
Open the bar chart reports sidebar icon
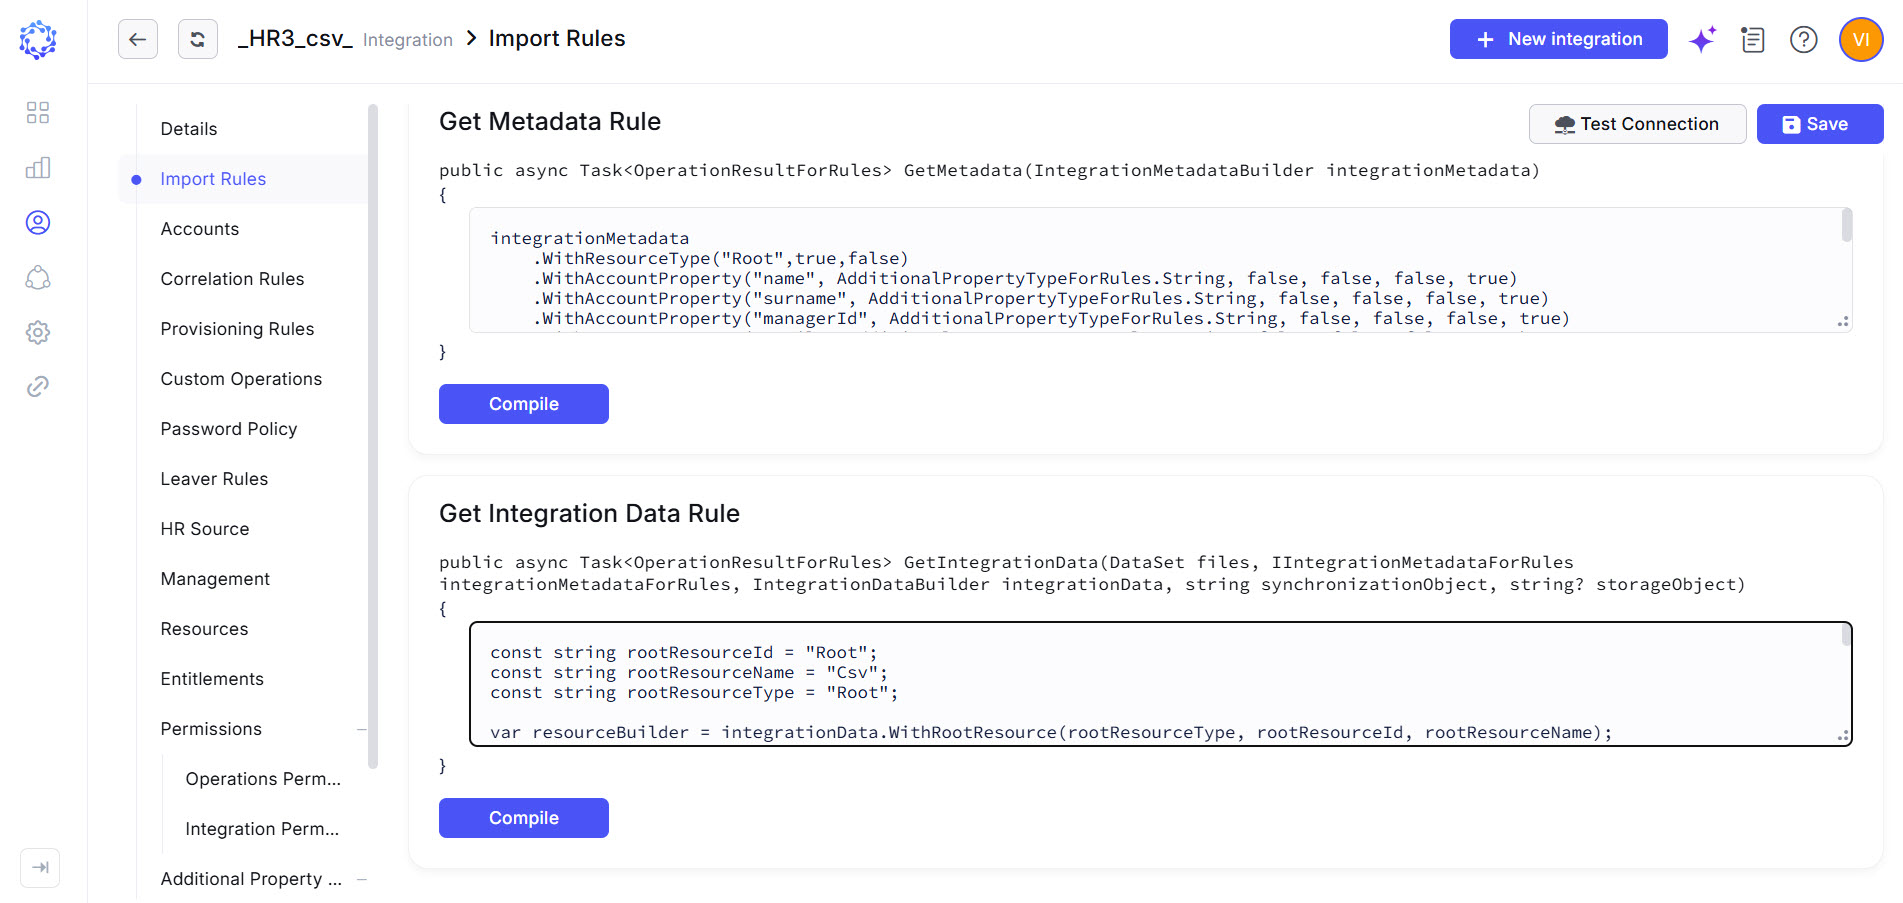(38, 167)
